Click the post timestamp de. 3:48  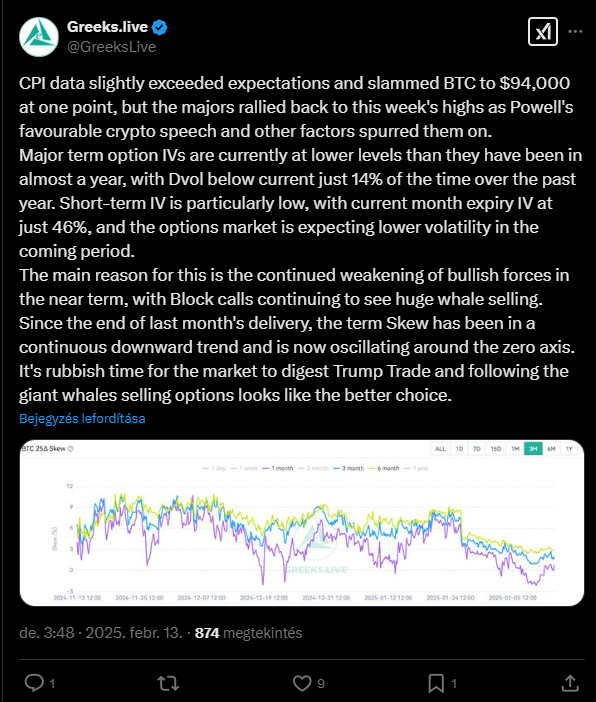click(47, 633)
